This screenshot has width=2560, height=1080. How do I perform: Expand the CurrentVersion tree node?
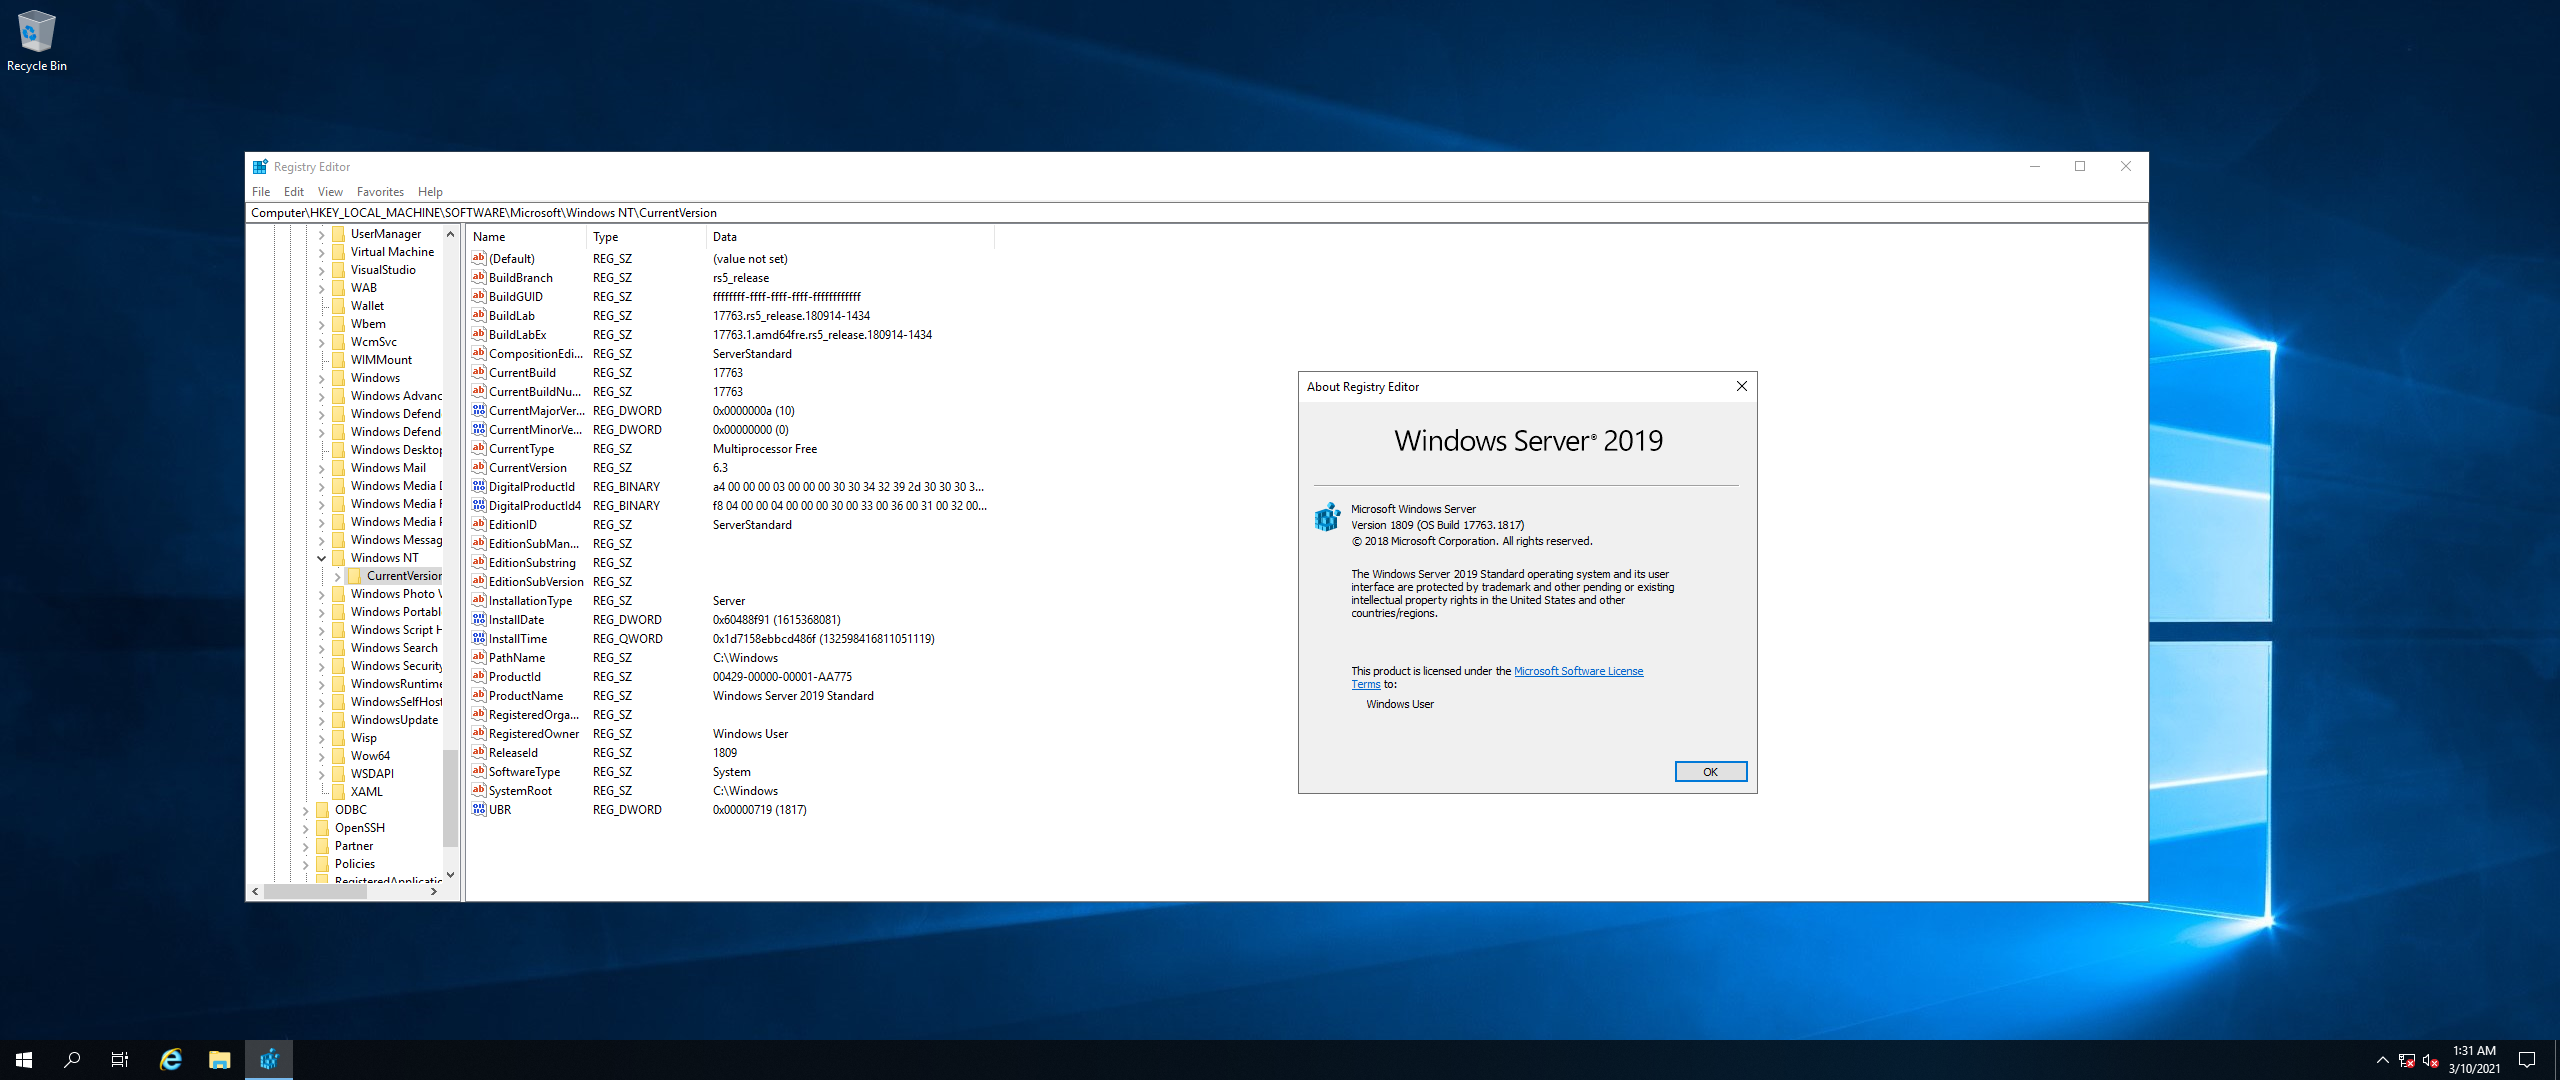click(x=337, y=576)
